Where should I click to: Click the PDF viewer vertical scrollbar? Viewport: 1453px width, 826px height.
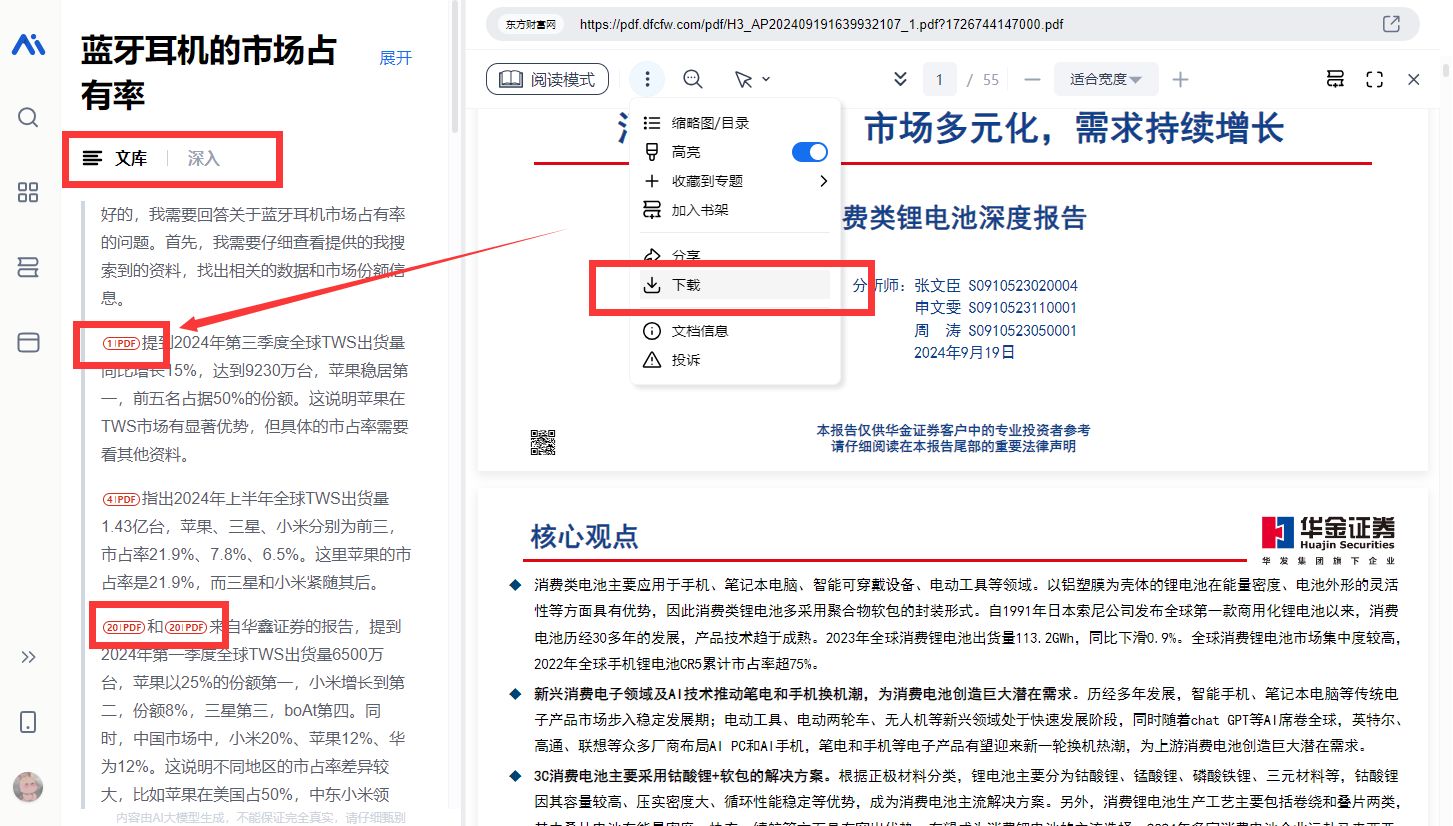[x=1446, y=72]
